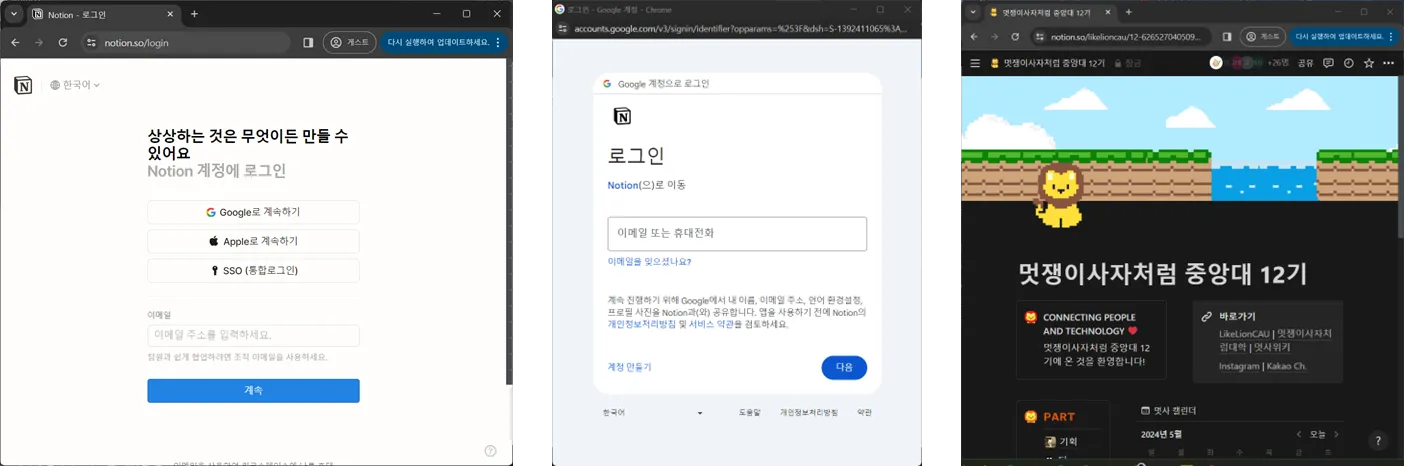Open new tab in 멋쟁이사자처럼 window
The width and height of the screenshot is (1404, 466).
[x=1128, y=12]
